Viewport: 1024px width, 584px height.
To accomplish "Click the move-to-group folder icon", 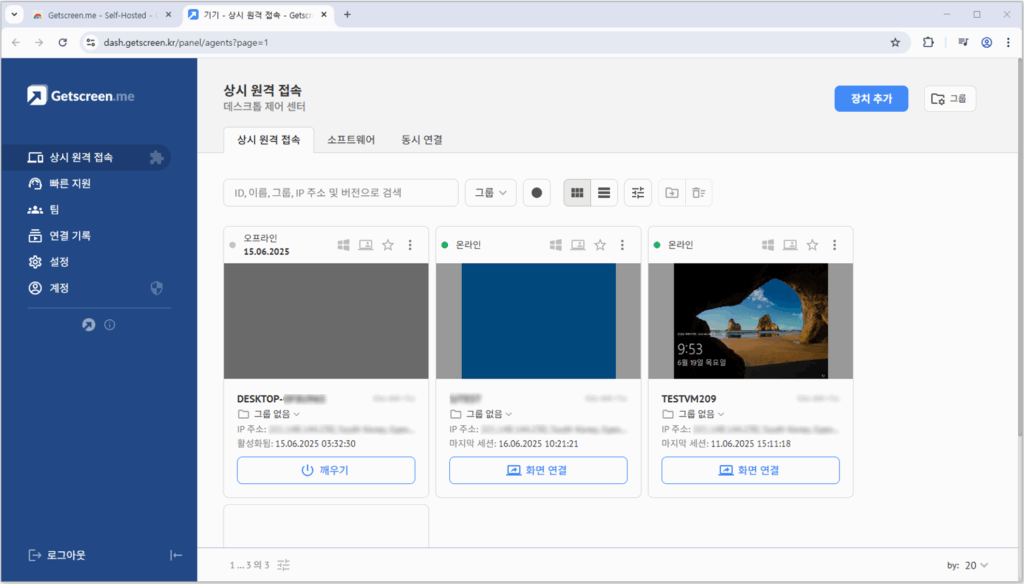I will 672,193.
